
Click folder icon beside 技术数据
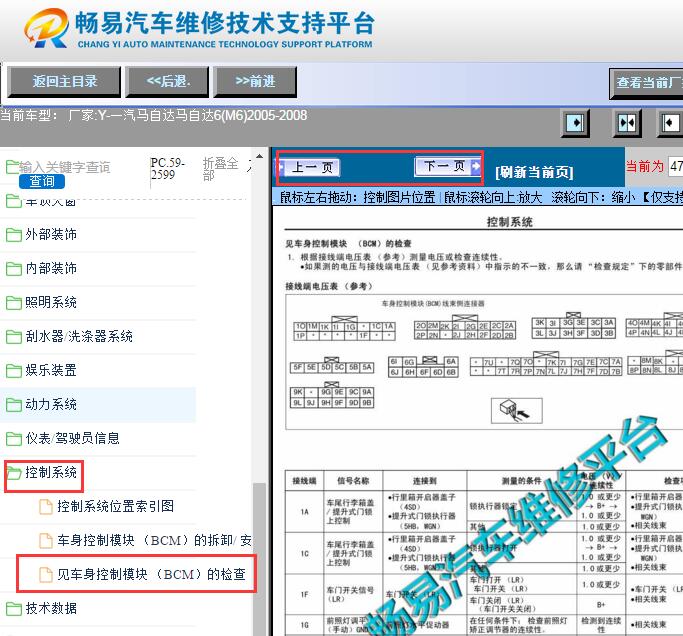(x=14, y=609)
